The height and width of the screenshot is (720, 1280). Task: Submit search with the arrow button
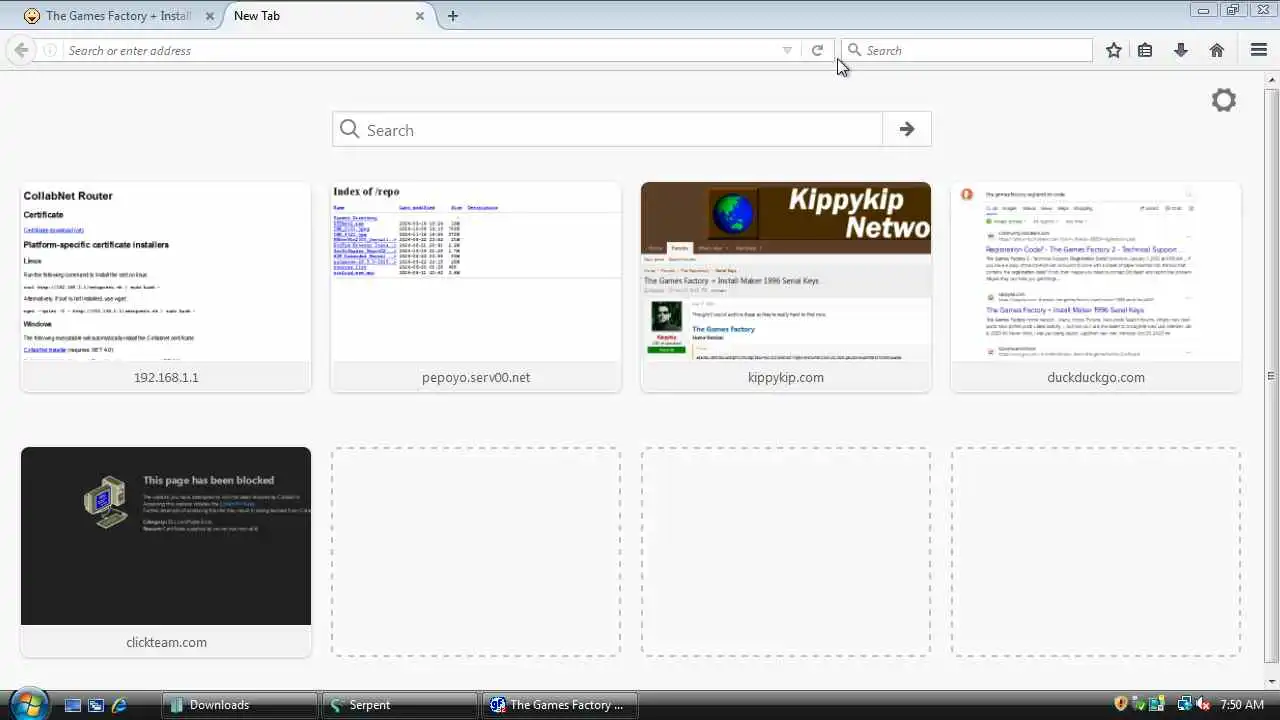point(907,129)
